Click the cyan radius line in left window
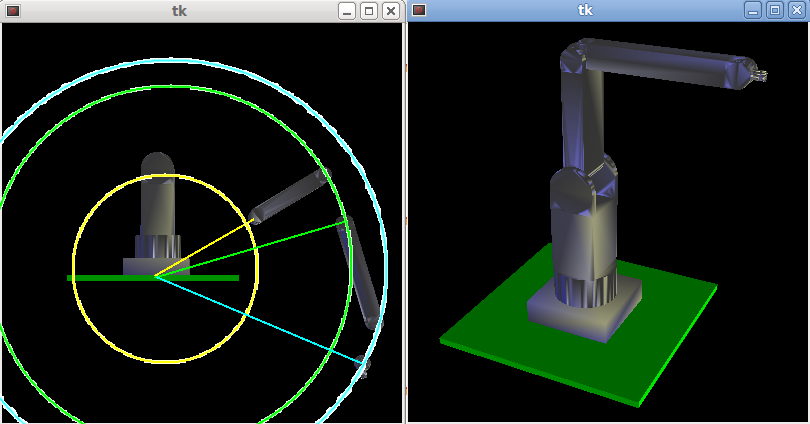Screen dimensions: 810x424 point(258,320)
